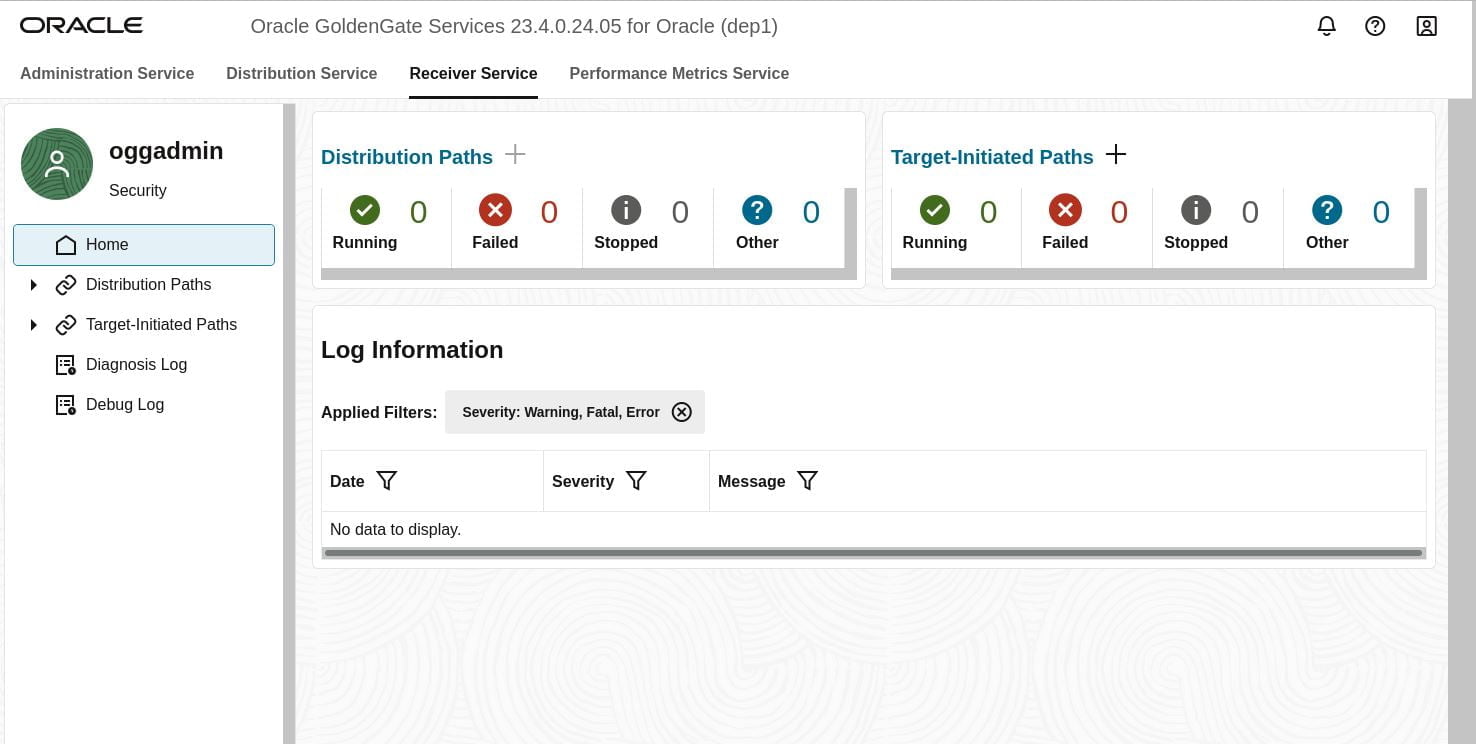
Task: Open the Severity column filter funnel
Action: 636,481
